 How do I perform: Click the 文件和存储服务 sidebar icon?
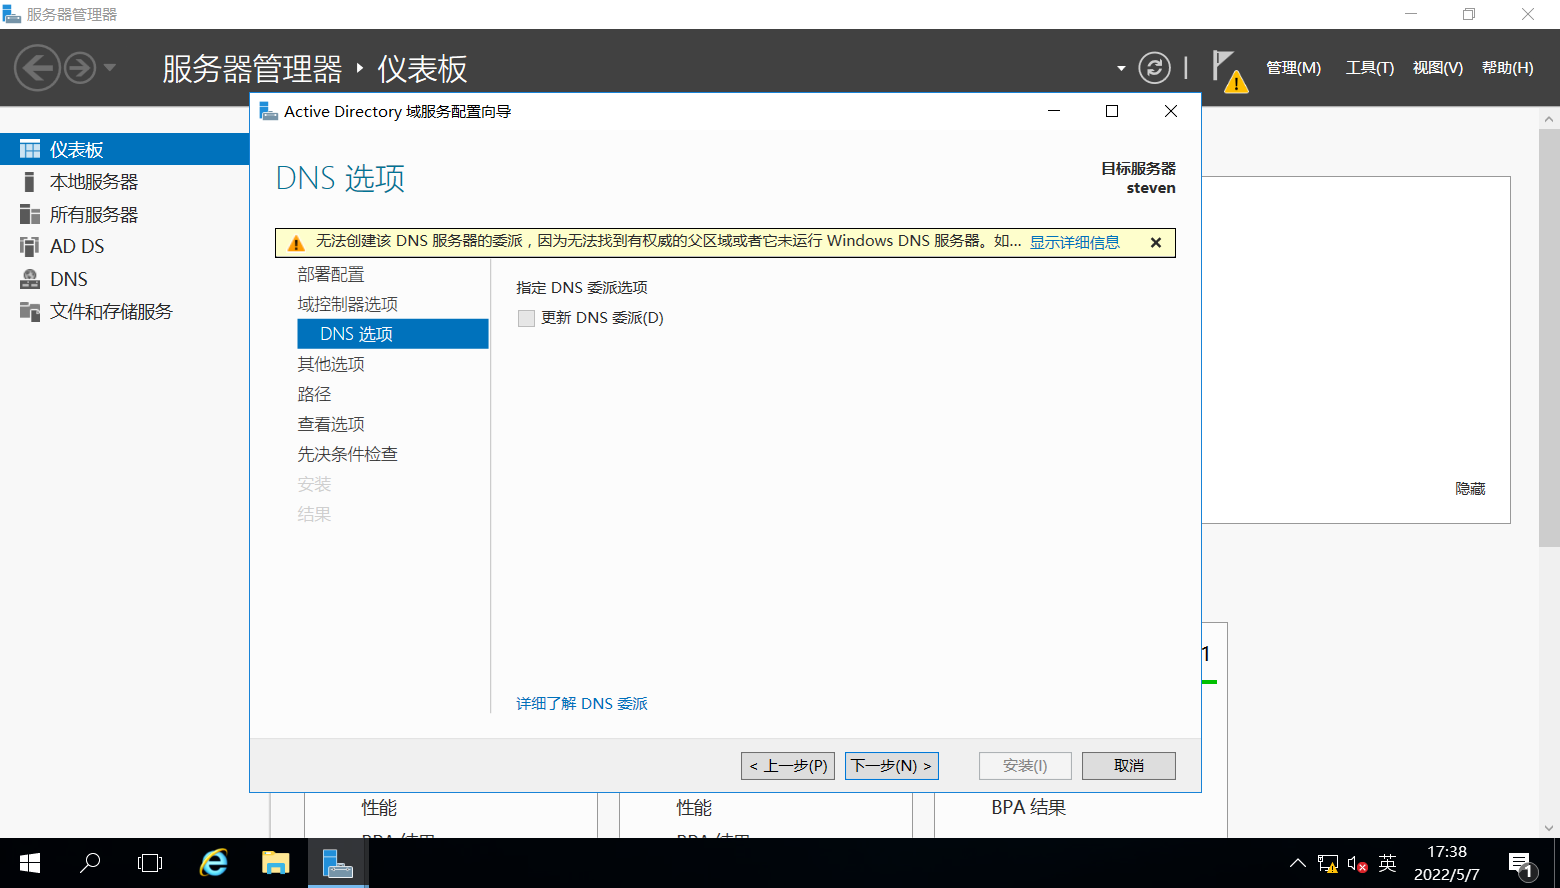[30, 311]
